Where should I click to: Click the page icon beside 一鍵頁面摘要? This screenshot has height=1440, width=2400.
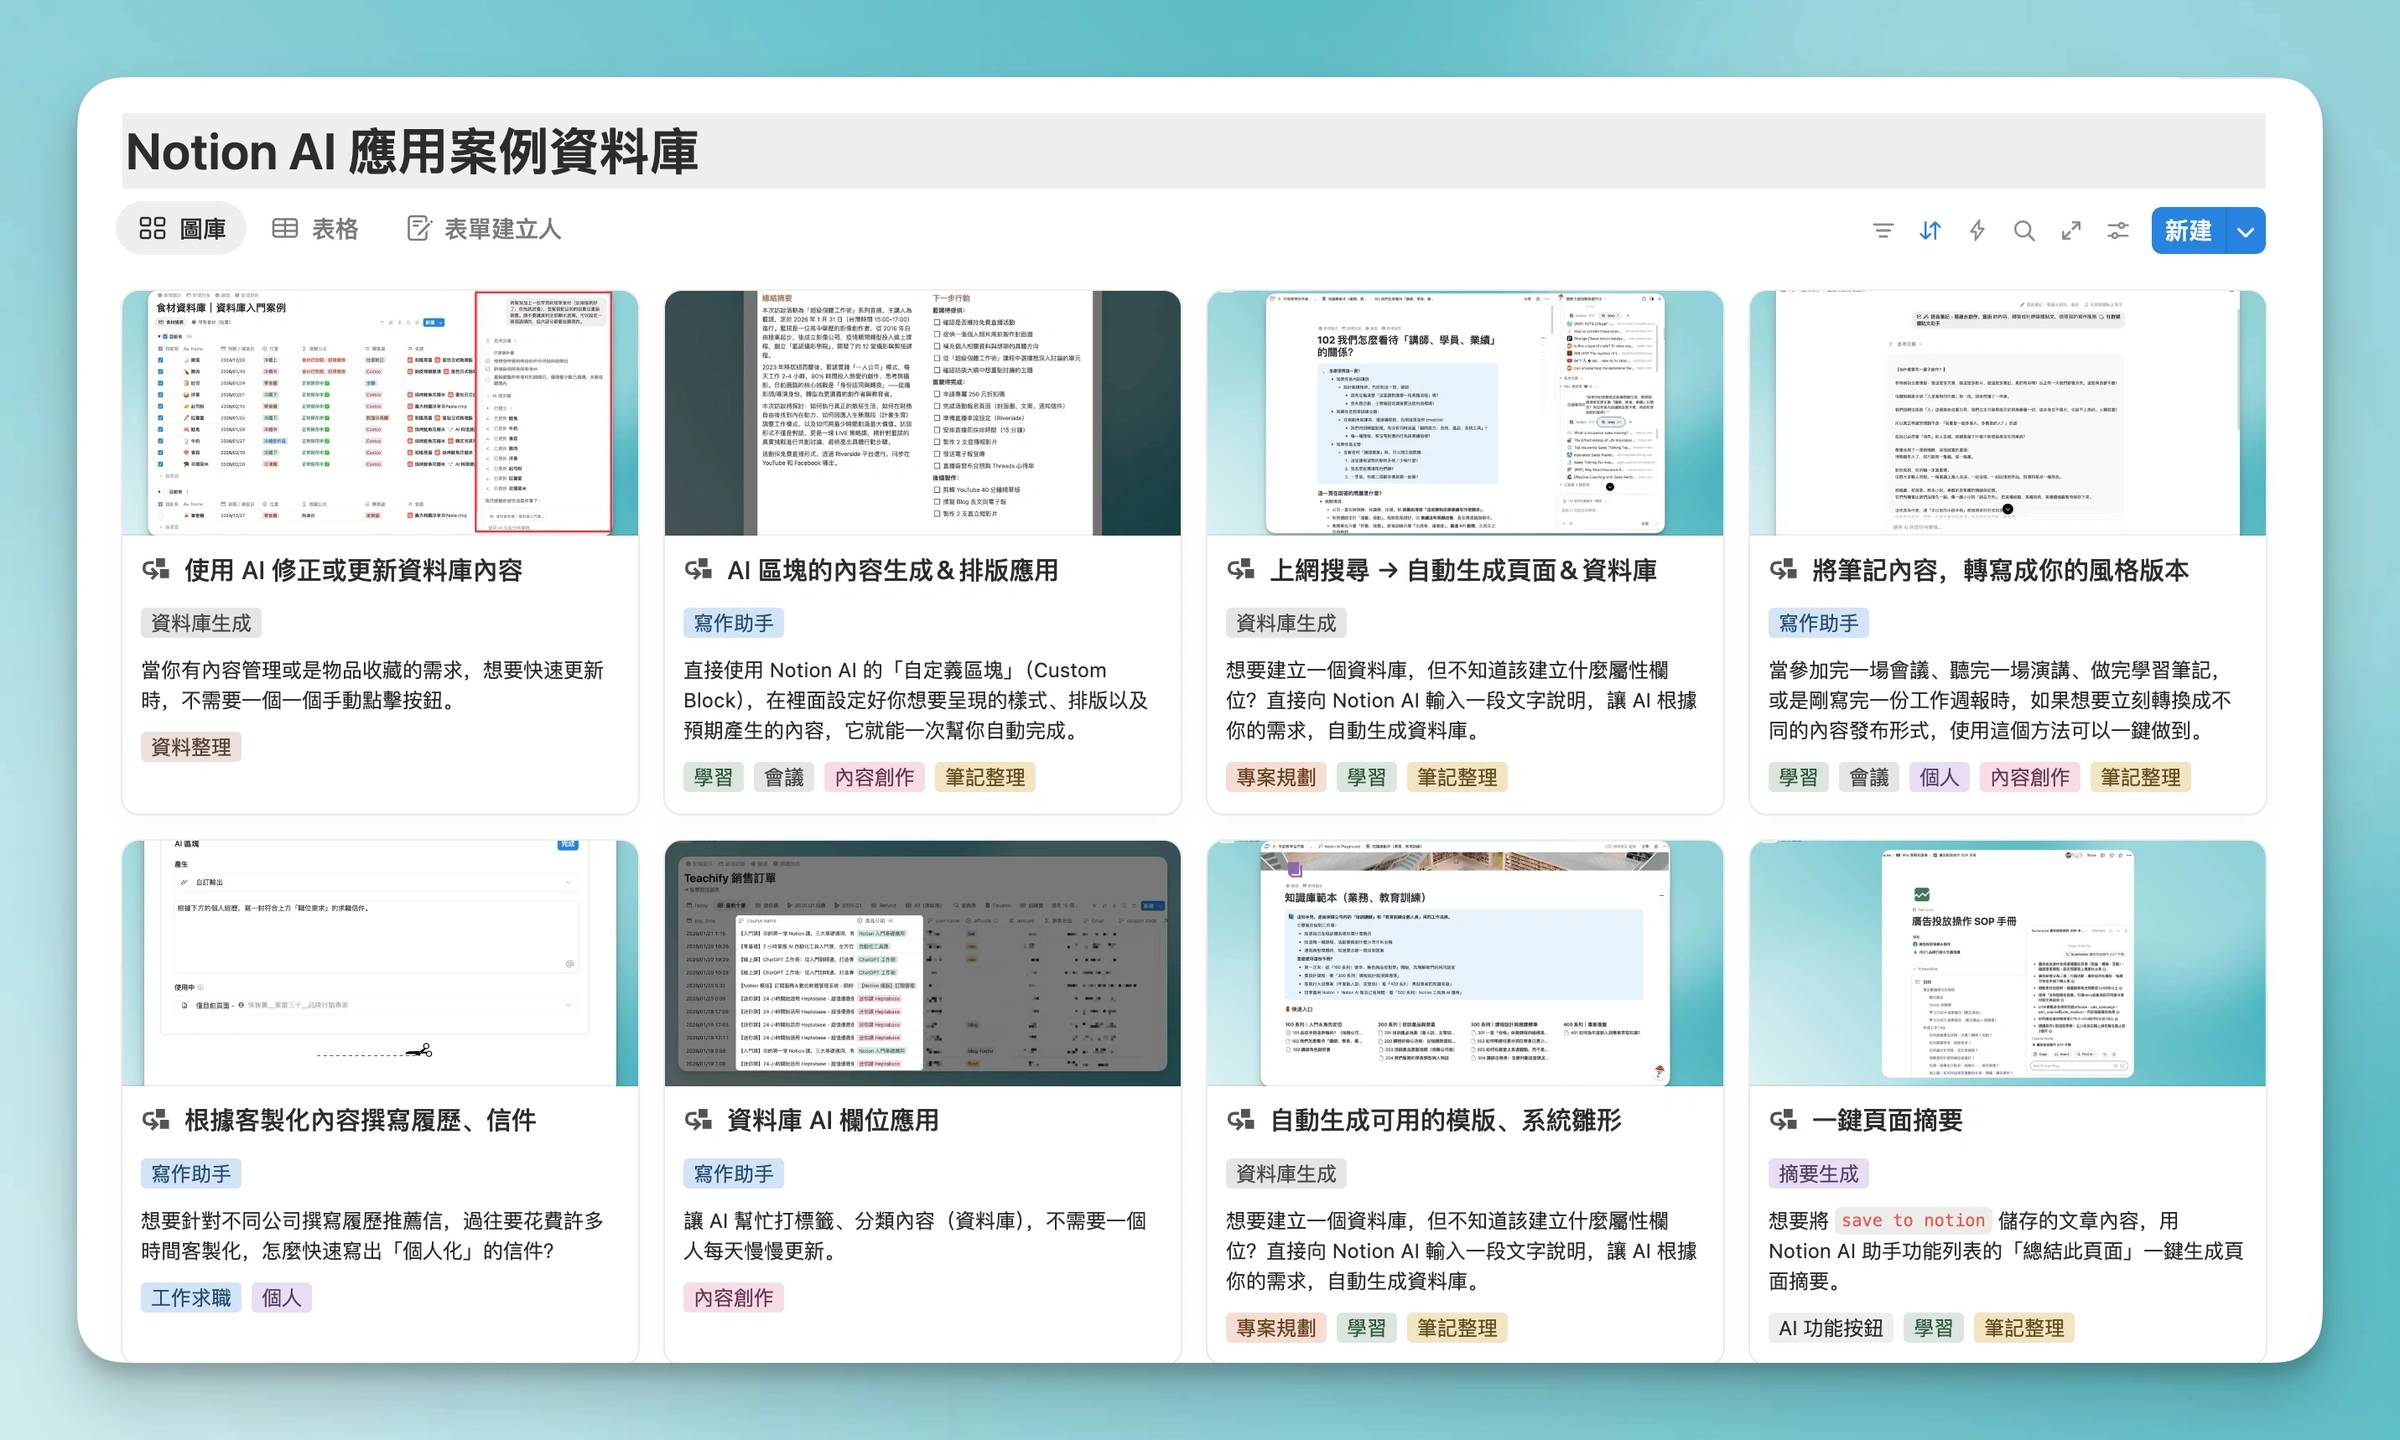click(1783, 1120)
